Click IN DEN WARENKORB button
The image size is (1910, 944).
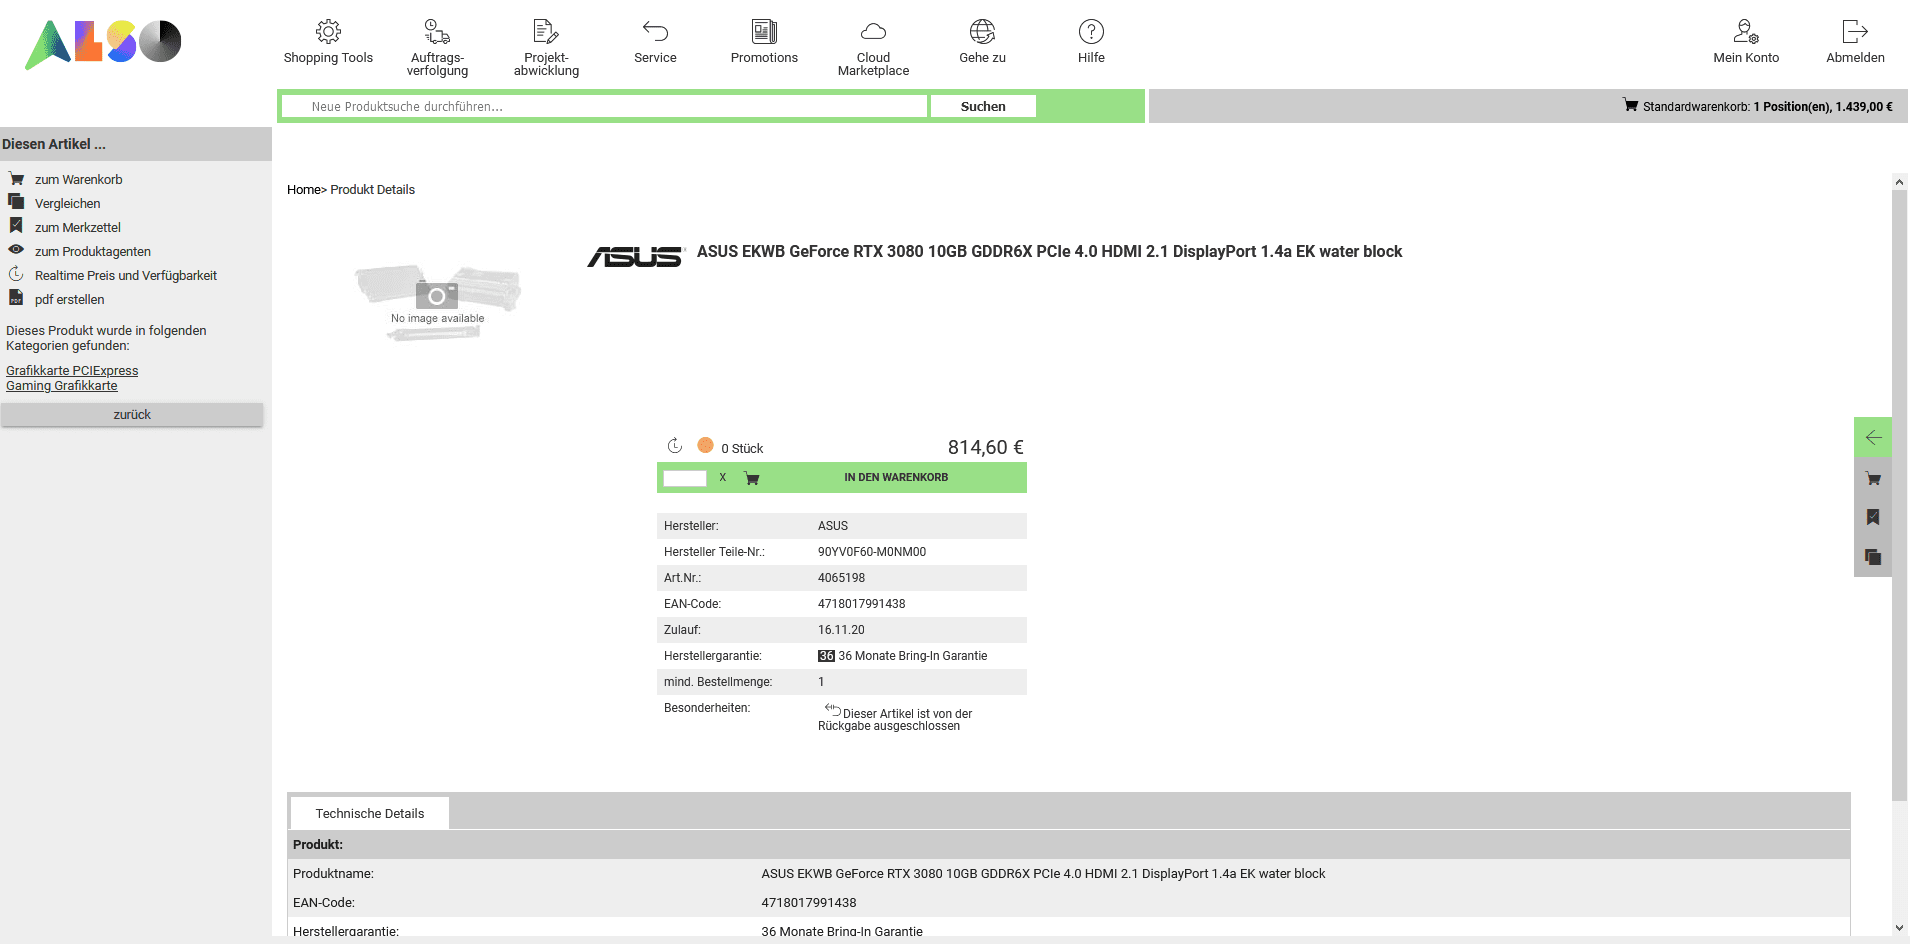896,478
